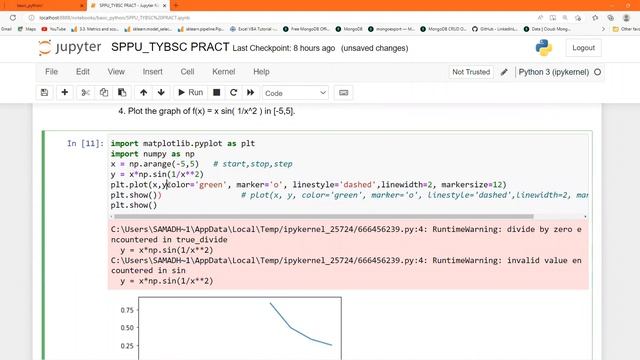This screenshot has width=640, height=360.
Task: Click the Logout button
Action: click(583, 48)
